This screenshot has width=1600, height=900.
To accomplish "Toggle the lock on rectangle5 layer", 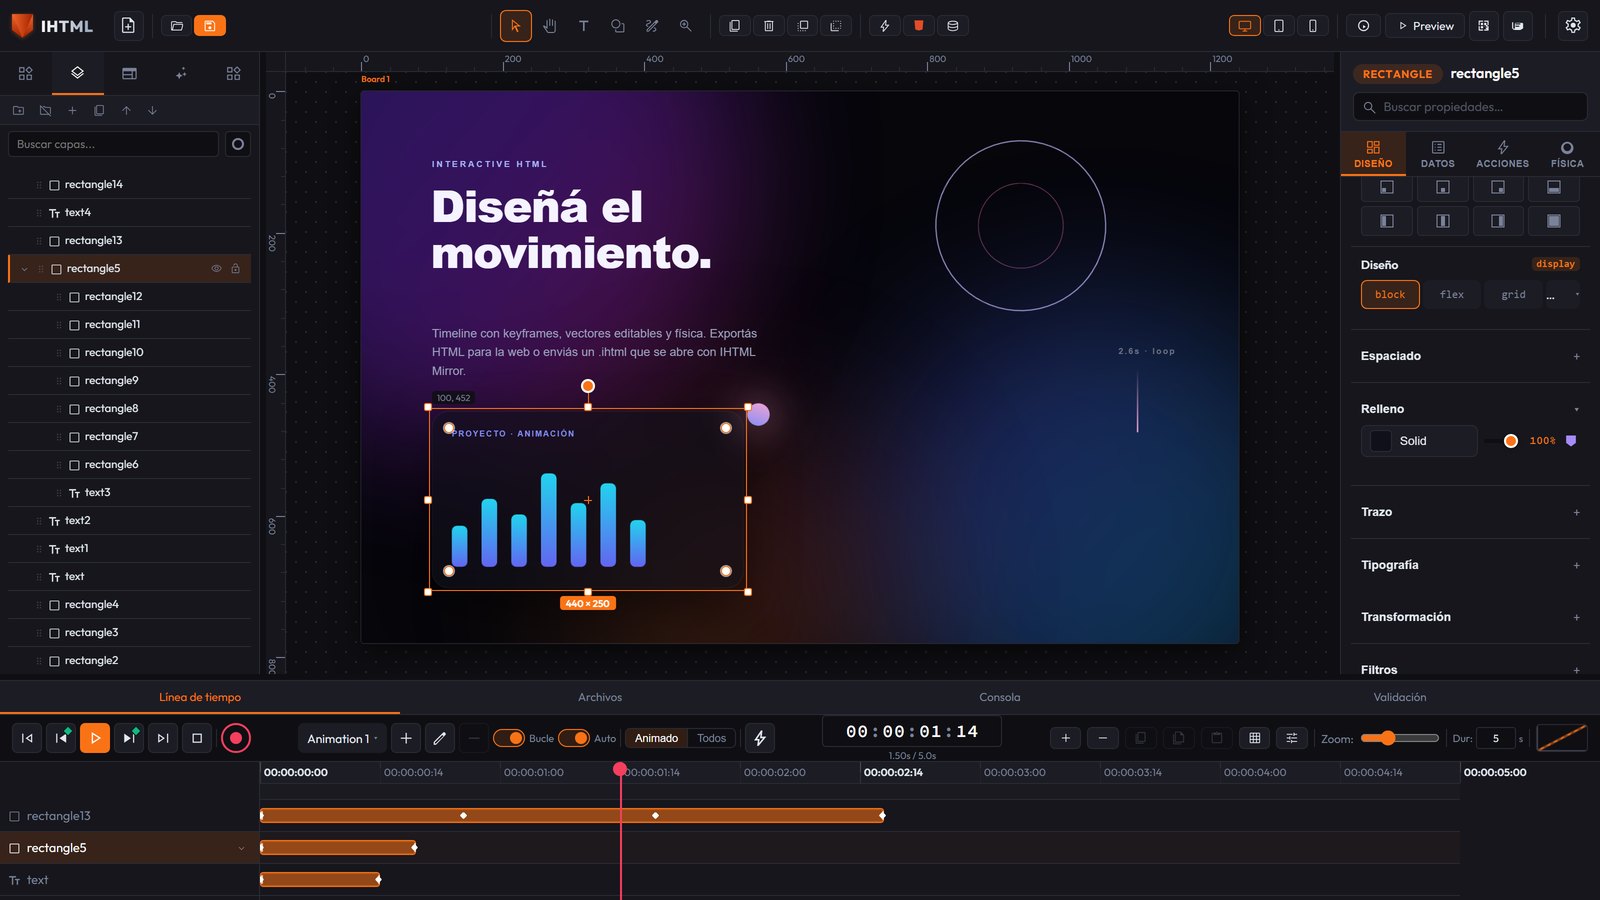I will click(236, 269).
